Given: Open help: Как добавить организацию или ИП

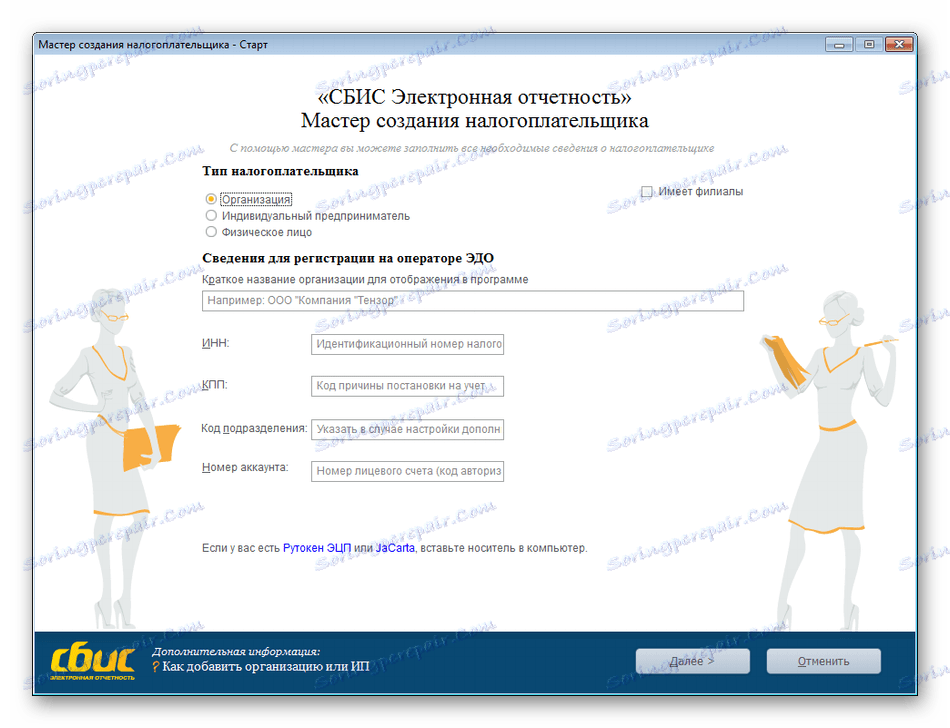Looking at the screenshot, I should click(x=265, y=667).
